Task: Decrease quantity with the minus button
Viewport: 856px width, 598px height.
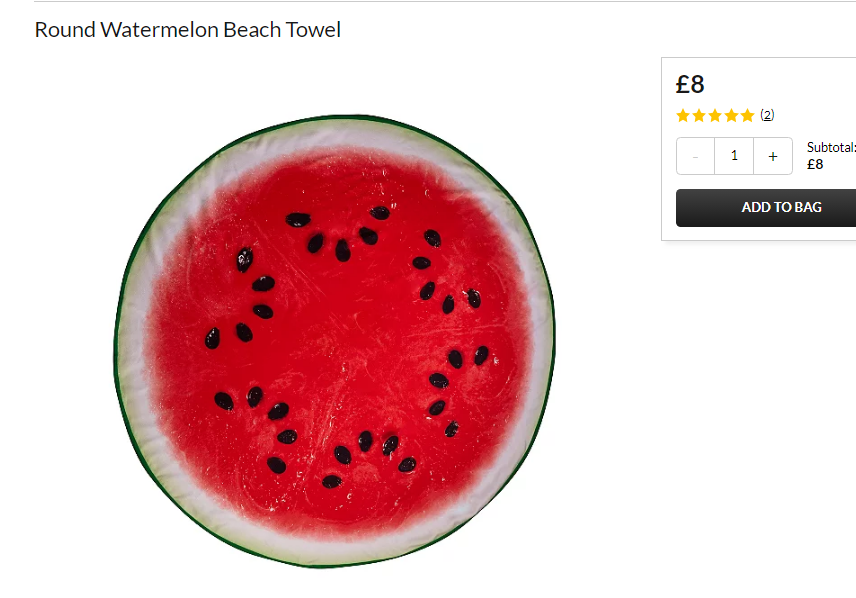Action: (x=696, y=156)
